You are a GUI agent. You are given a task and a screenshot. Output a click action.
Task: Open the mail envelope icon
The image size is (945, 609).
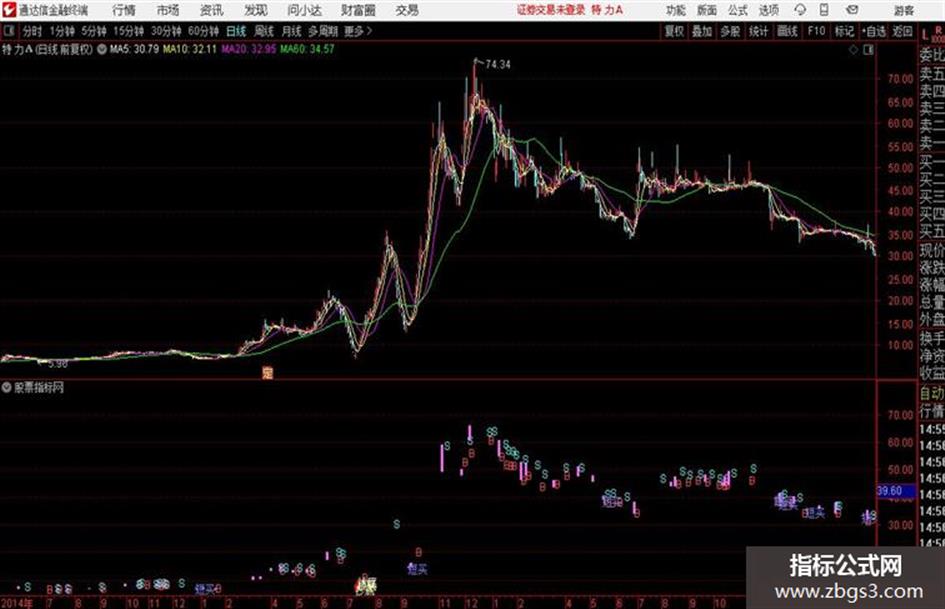[852, 10]
